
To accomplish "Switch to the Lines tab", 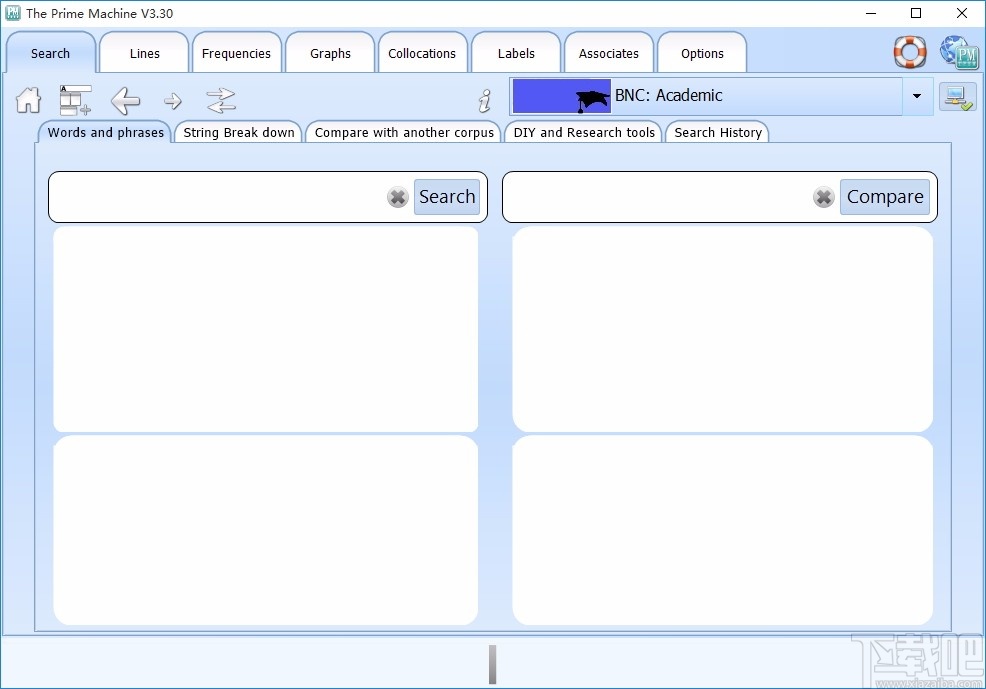I will click(145, 53).
